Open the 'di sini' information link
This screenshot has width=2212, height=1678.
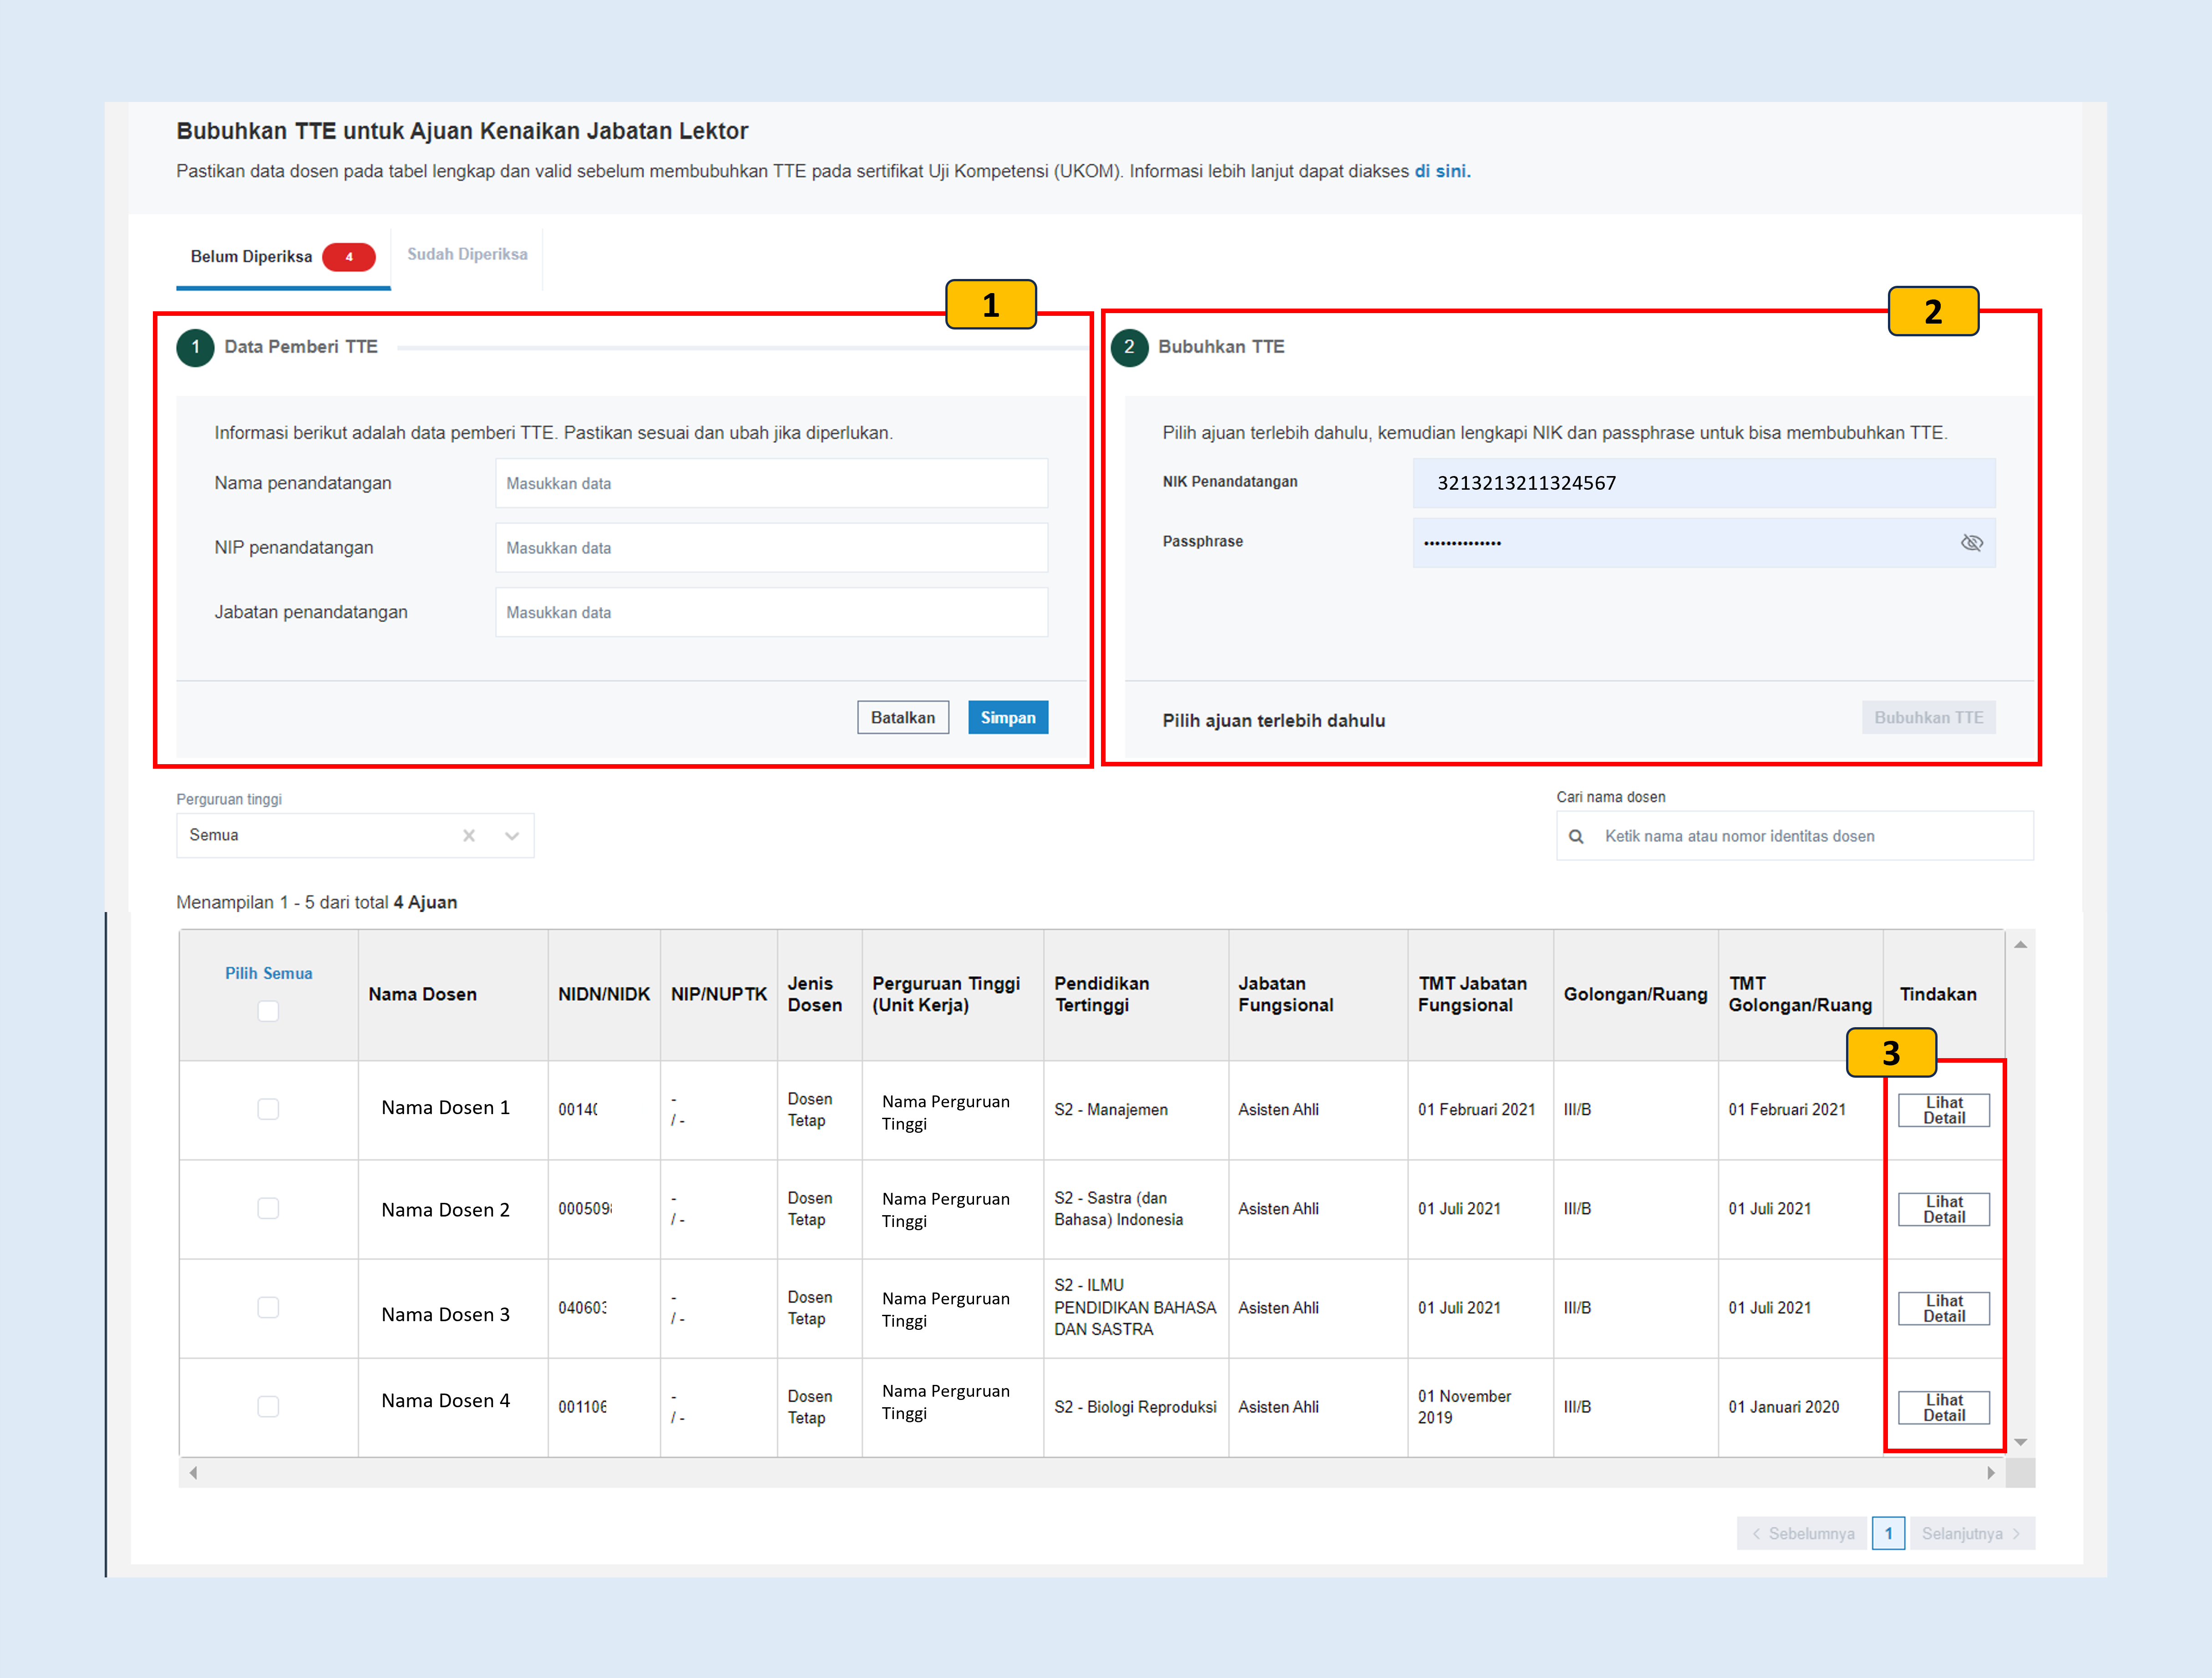pyautogui.click(x=1442, y=171)
